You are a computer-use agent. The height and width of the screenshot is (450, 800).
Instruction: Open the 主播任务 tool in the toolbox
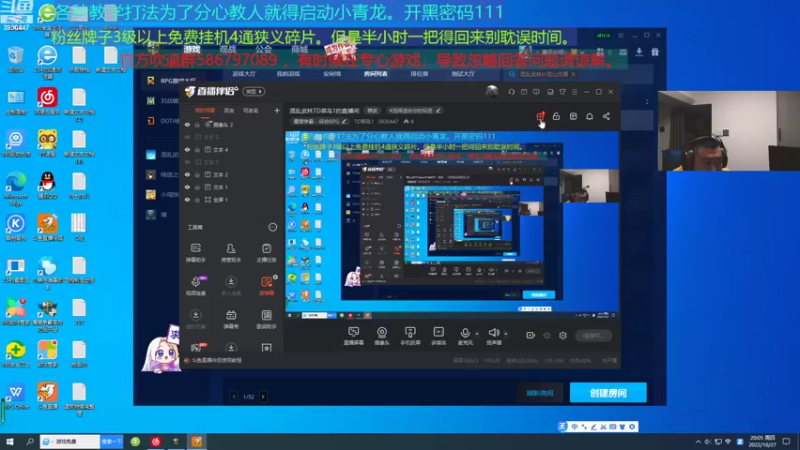click(x=266, y=252)
